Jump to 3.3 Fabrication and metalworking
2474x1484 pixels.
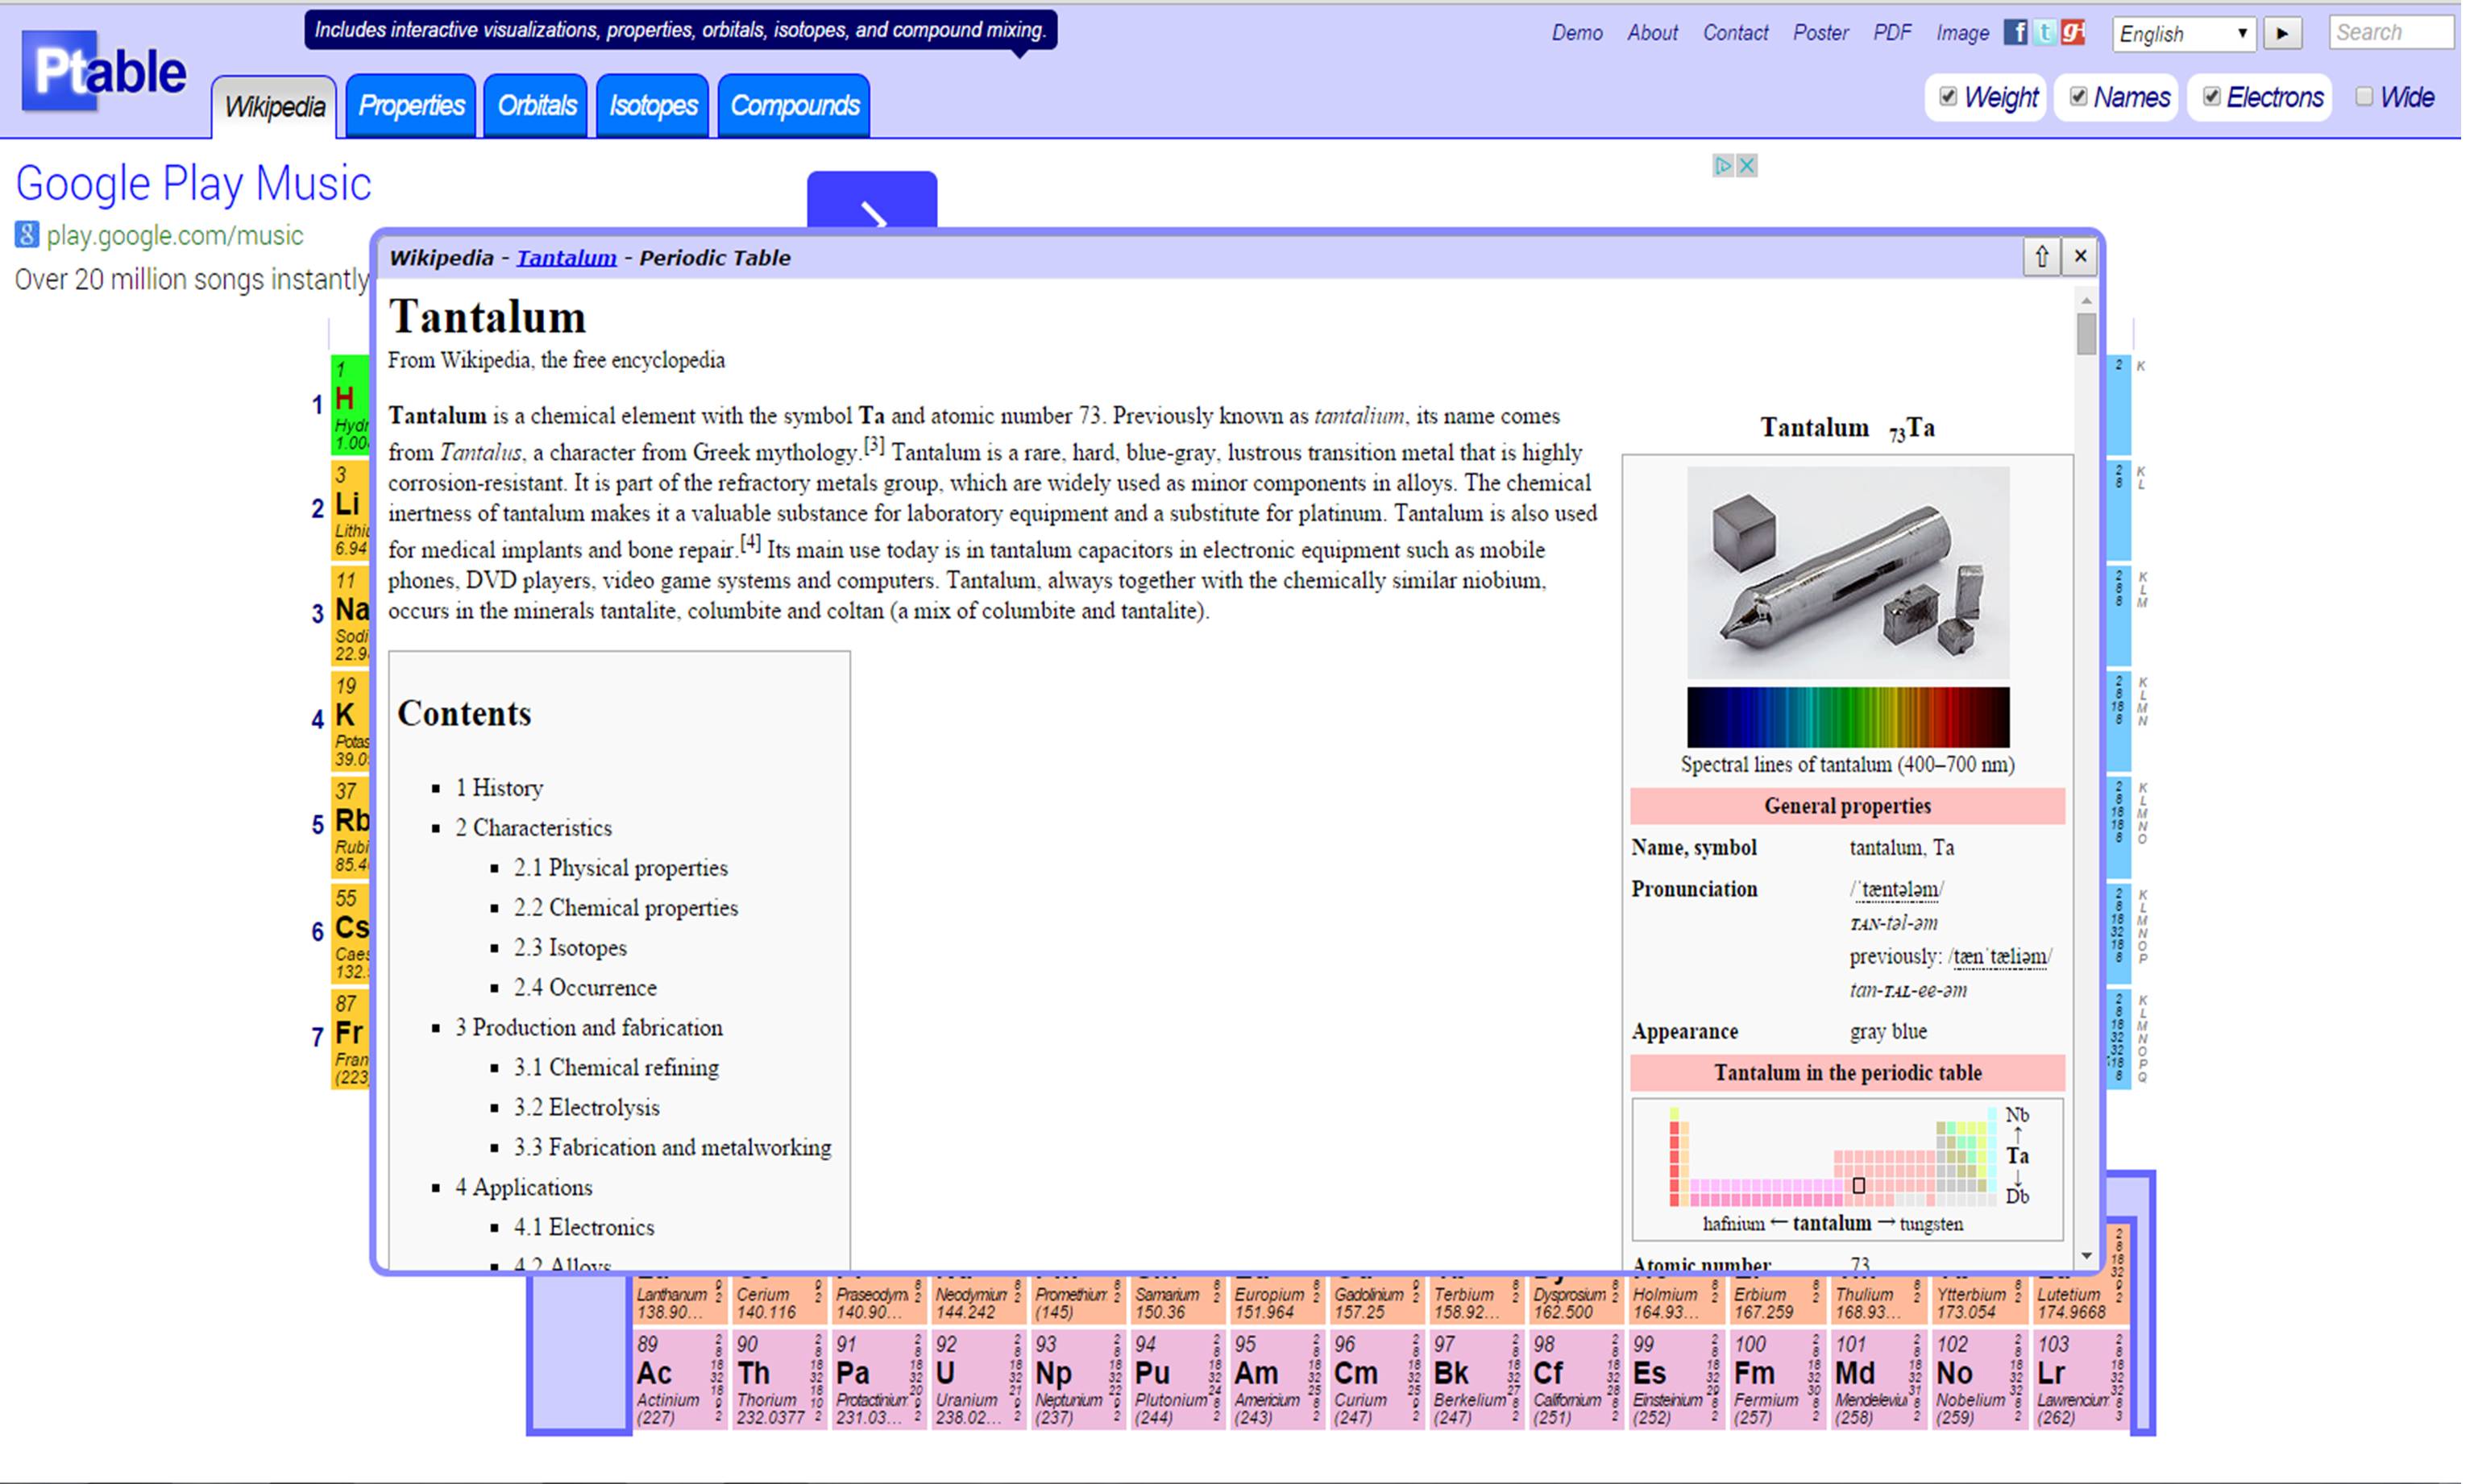pos(672,1148)
